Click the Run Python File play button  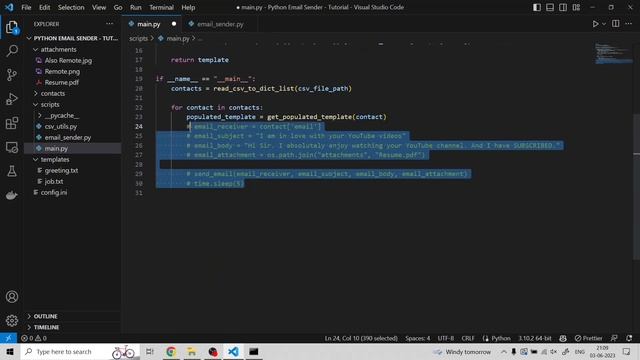pos(596,24)
